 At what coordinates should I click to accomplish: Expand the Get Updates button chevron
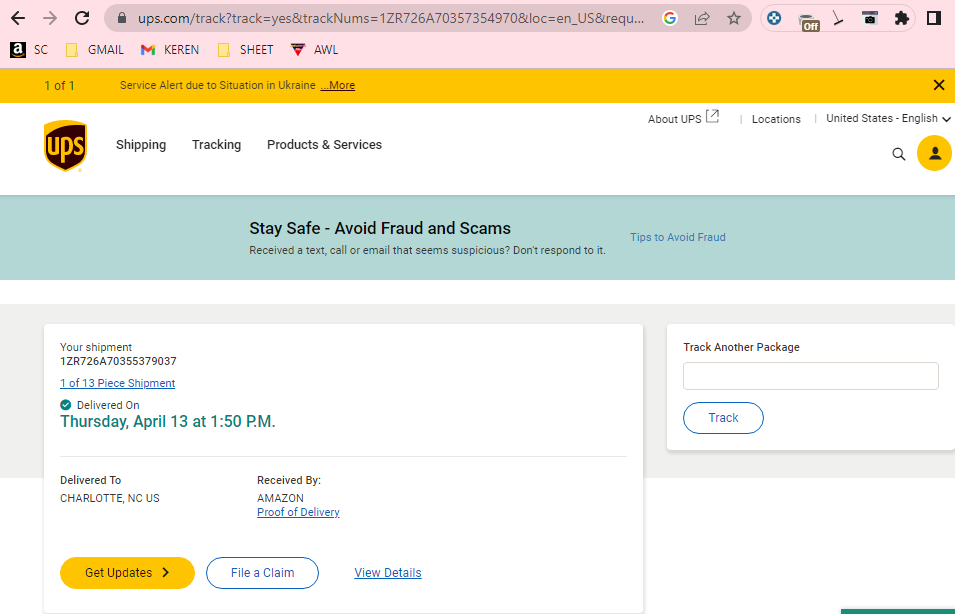166,573
